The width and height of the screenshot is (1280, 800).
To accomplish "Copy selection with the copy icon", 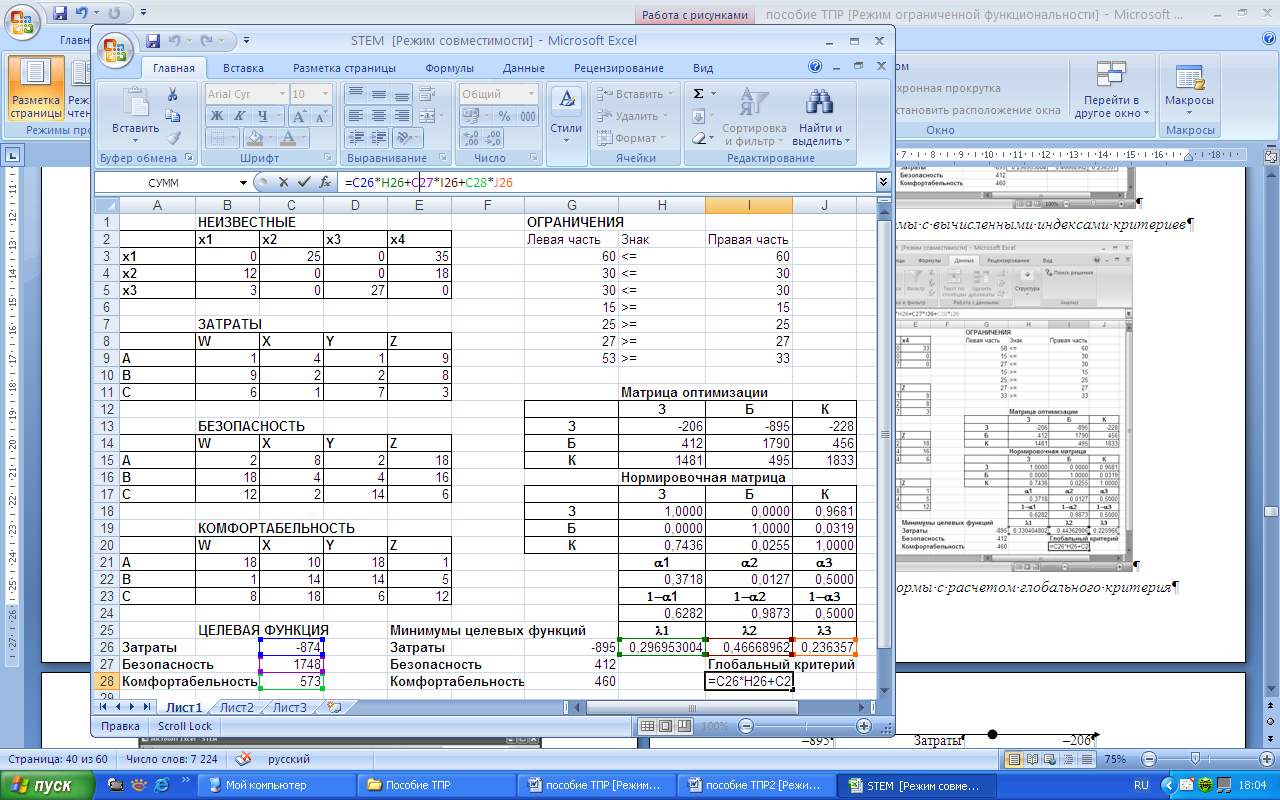I will point(173,116).
